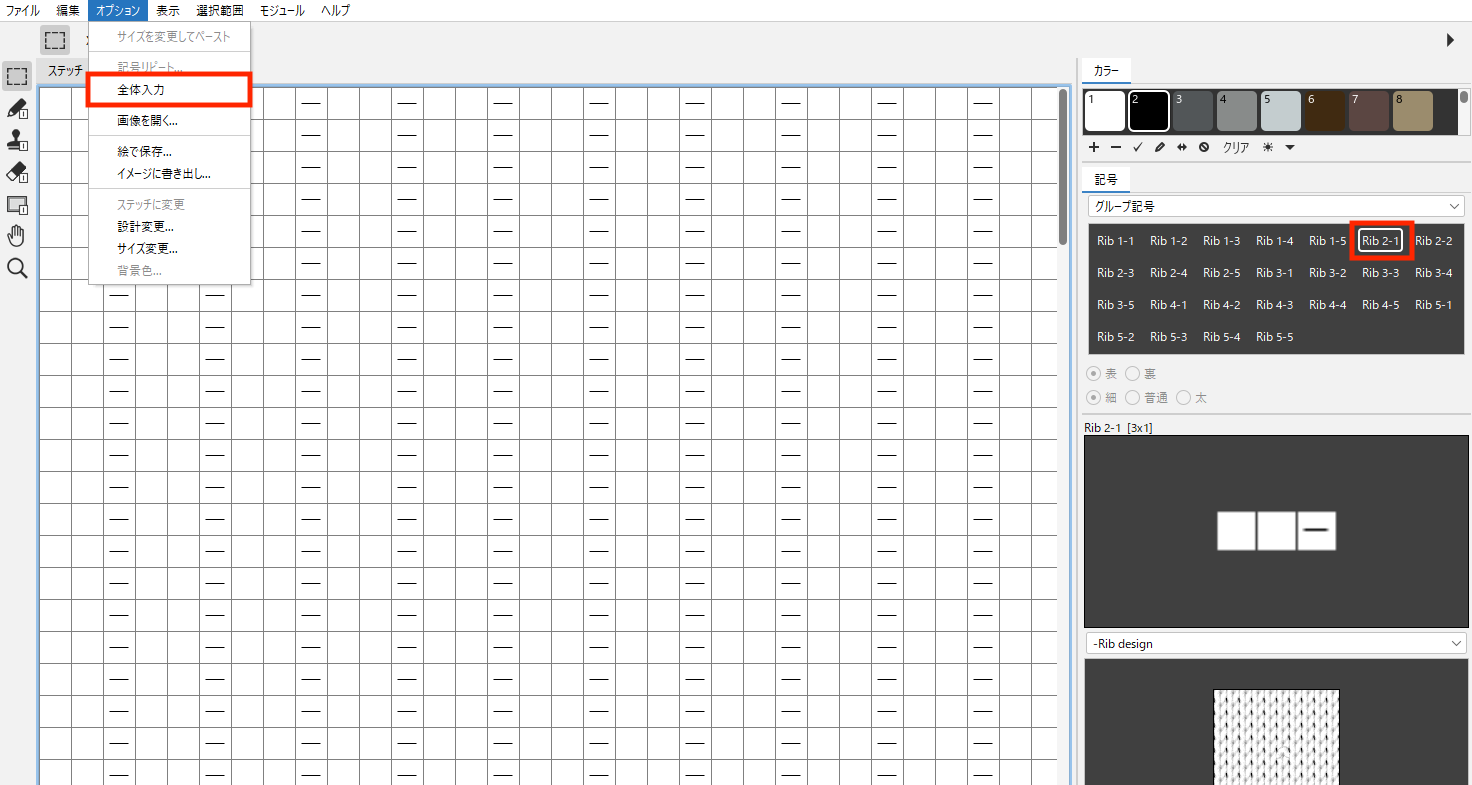Select dark brown color swatch 6
The height and width of the screenshot is (785, 1472).
coord(1325,111)
